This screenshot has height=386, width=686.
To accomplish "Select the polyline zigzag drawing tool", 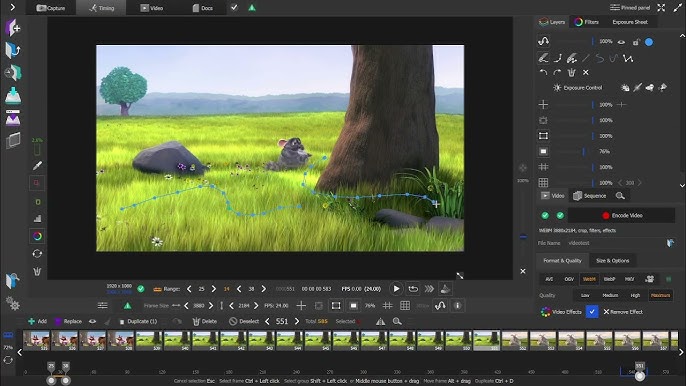I will 628,58.
